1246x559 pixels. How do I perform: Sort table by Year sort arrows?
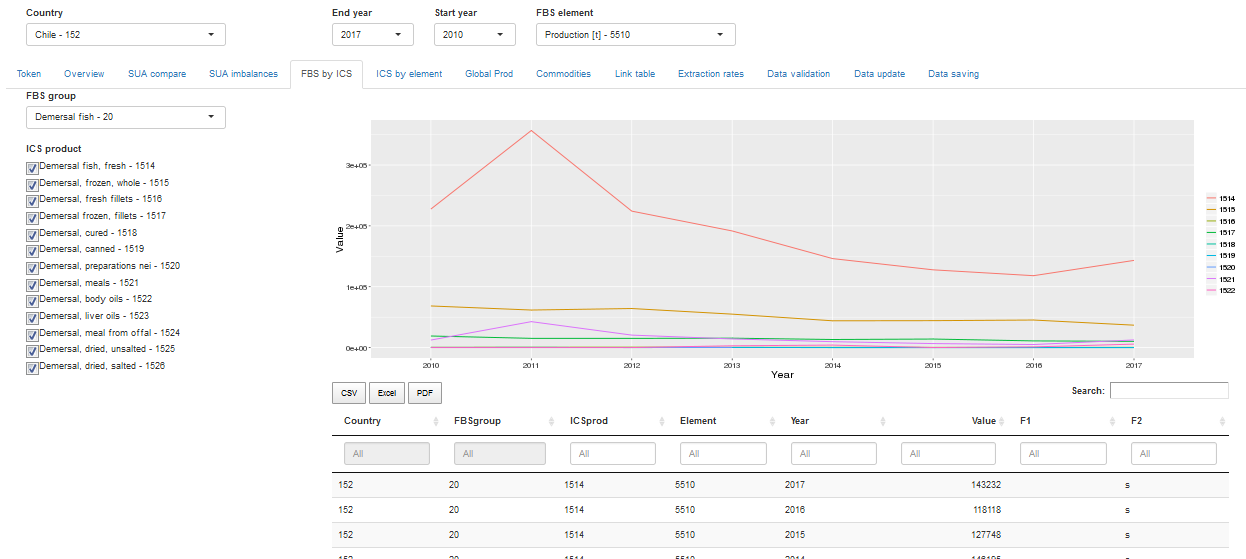882,421
